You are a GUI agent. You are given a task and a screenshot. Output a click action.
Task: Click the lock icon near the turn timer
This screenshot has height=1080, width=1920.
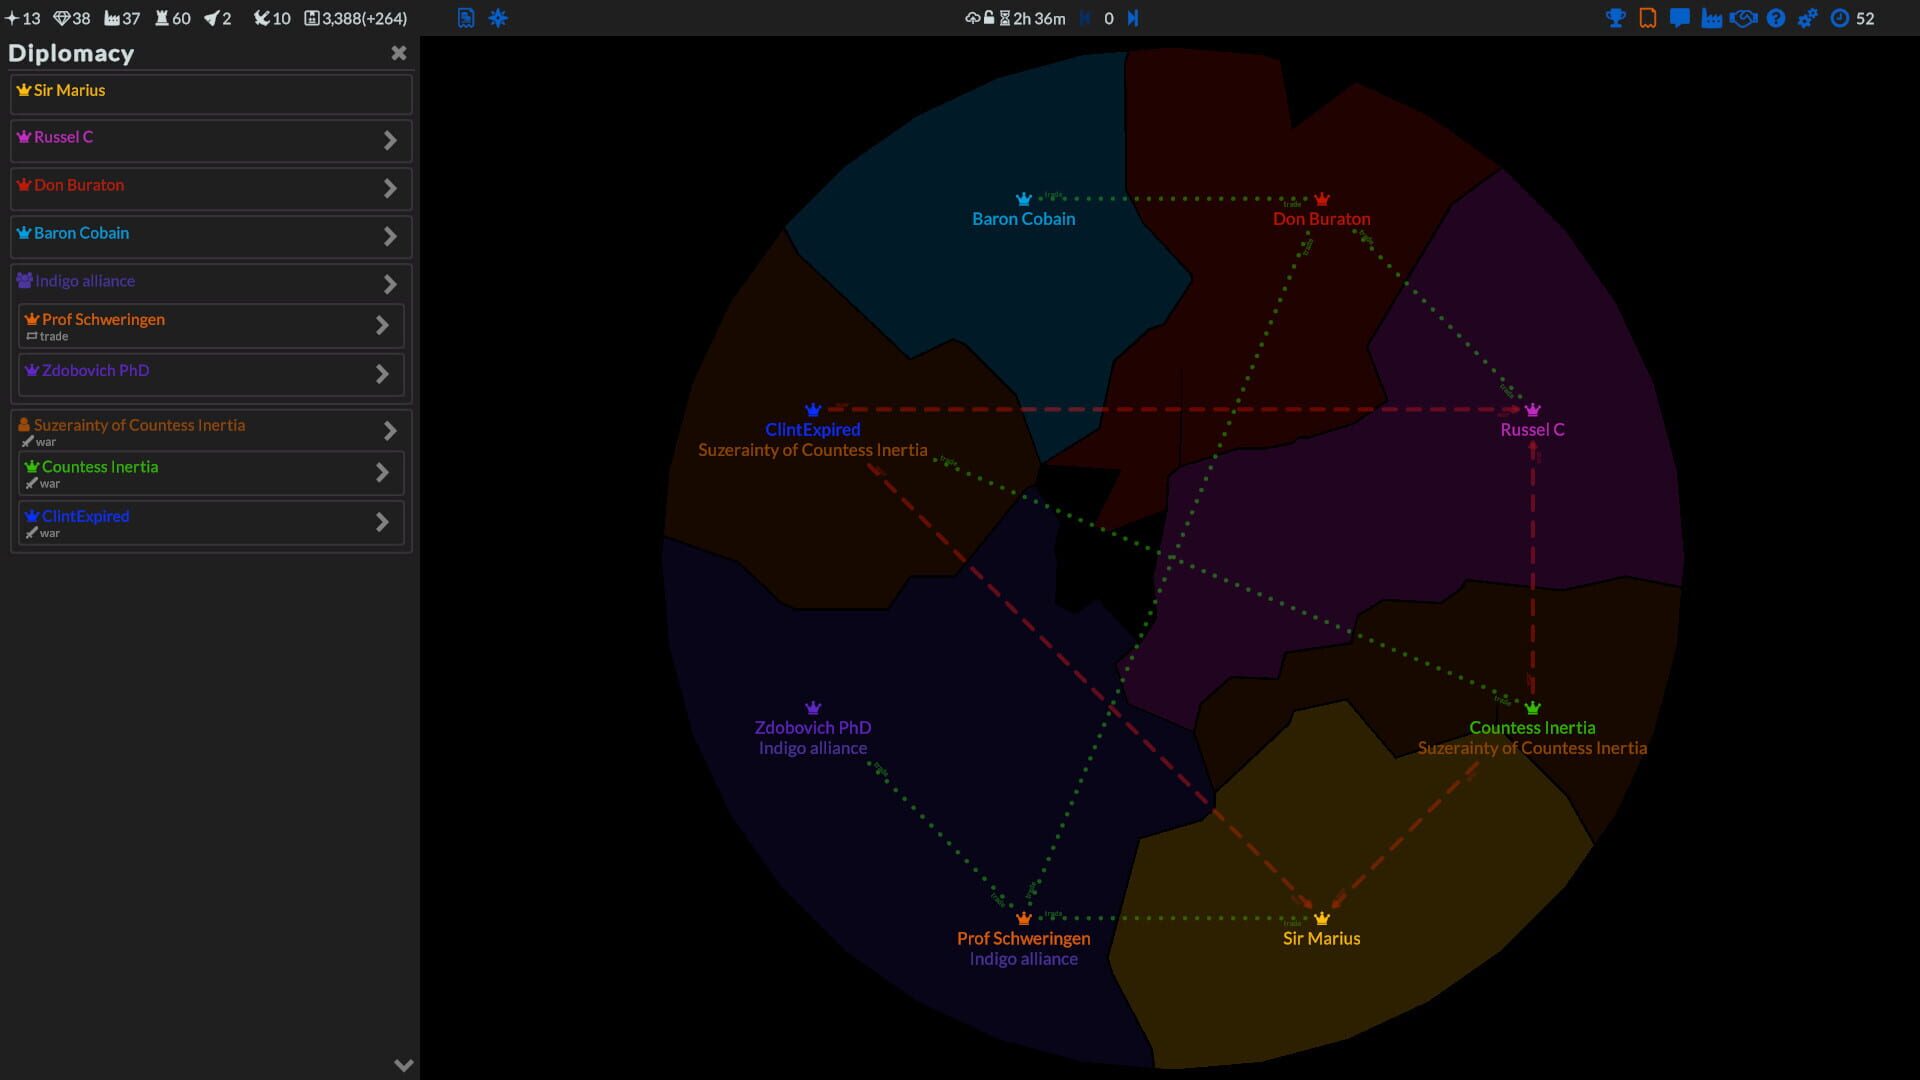coord(988,17)
